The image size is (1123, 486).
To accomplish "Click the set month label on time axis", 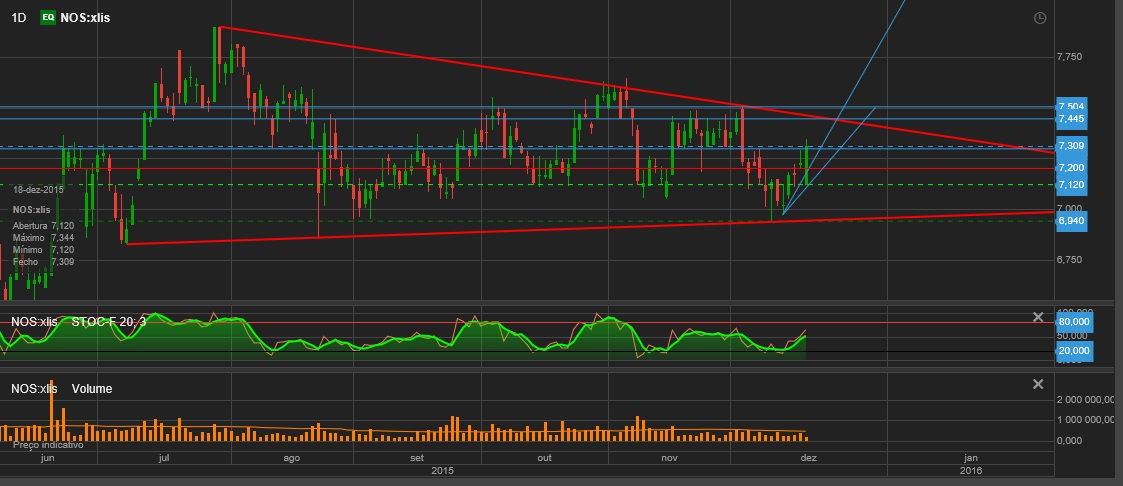I will [x=417, y=458].
